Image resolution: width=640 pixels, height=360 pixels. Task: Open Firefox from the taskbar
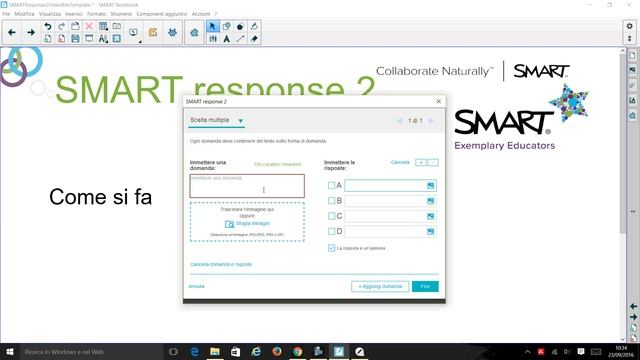click(x=277, y=351)
